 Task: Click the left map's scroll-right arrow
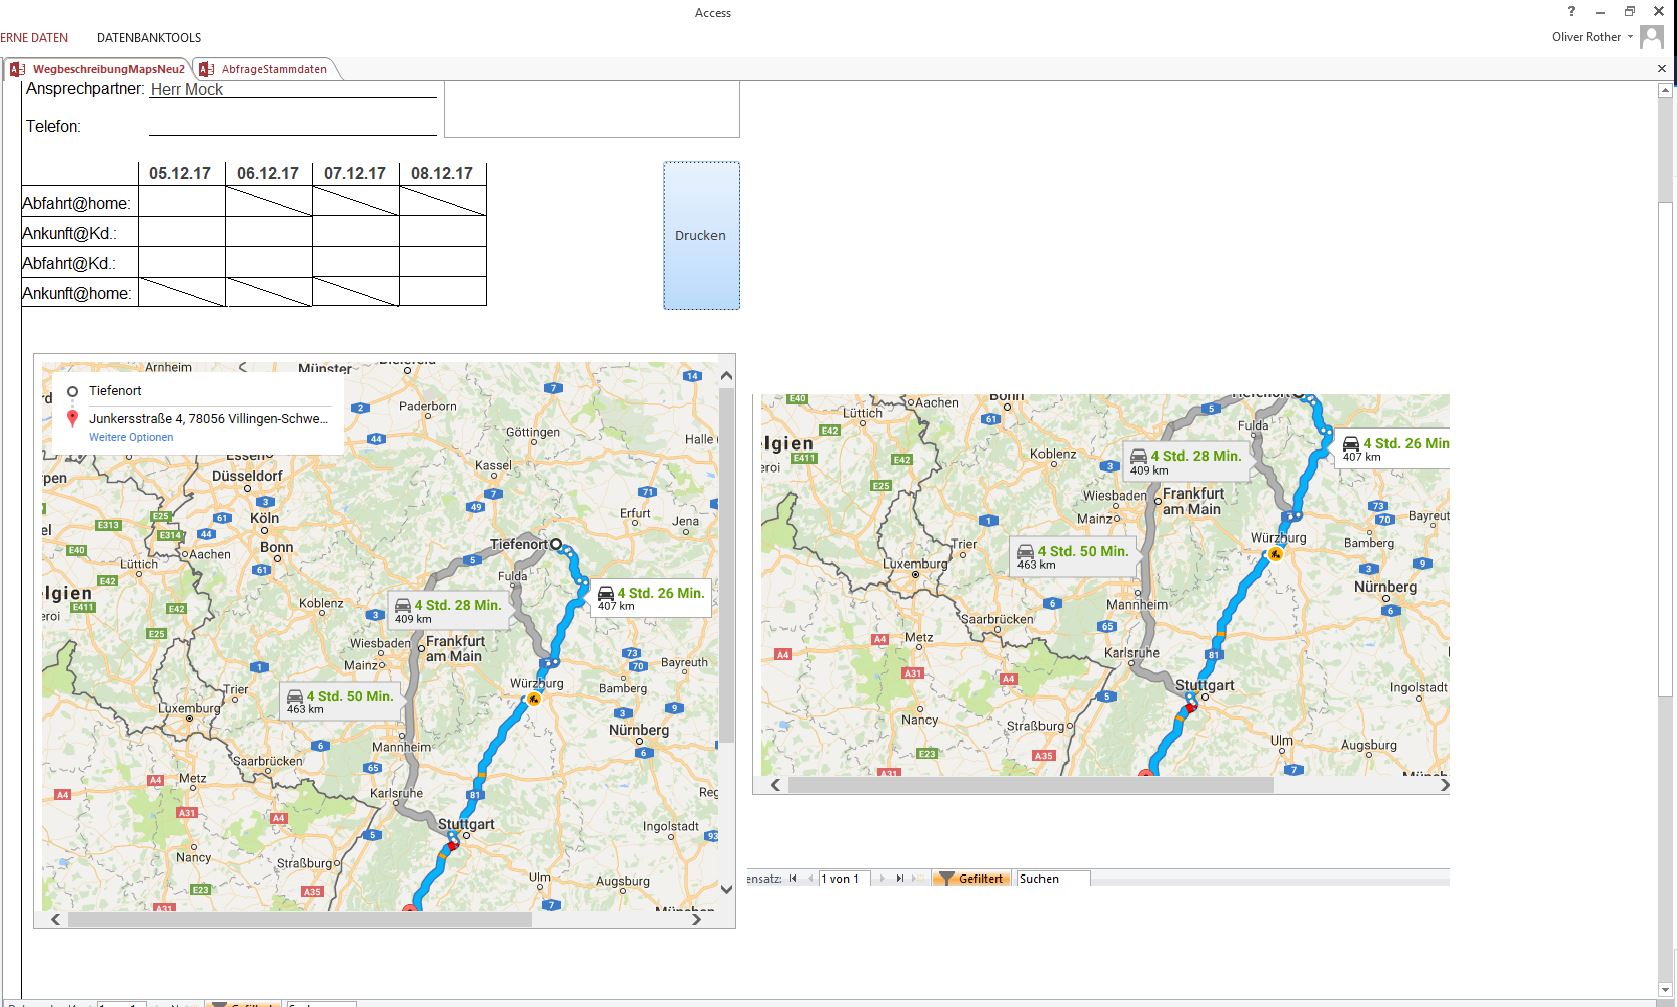point(697,919)
